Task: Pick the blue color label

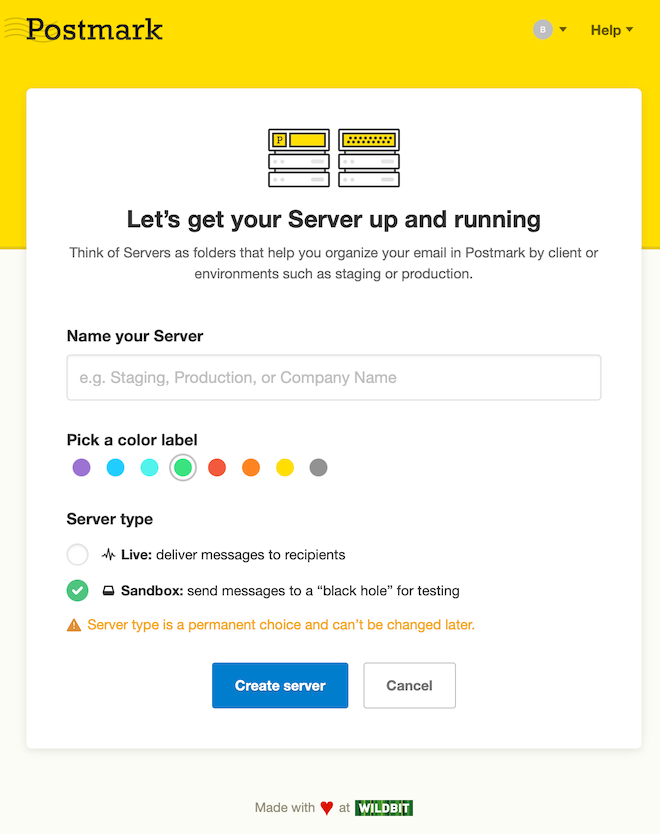Action: (116, 467)
